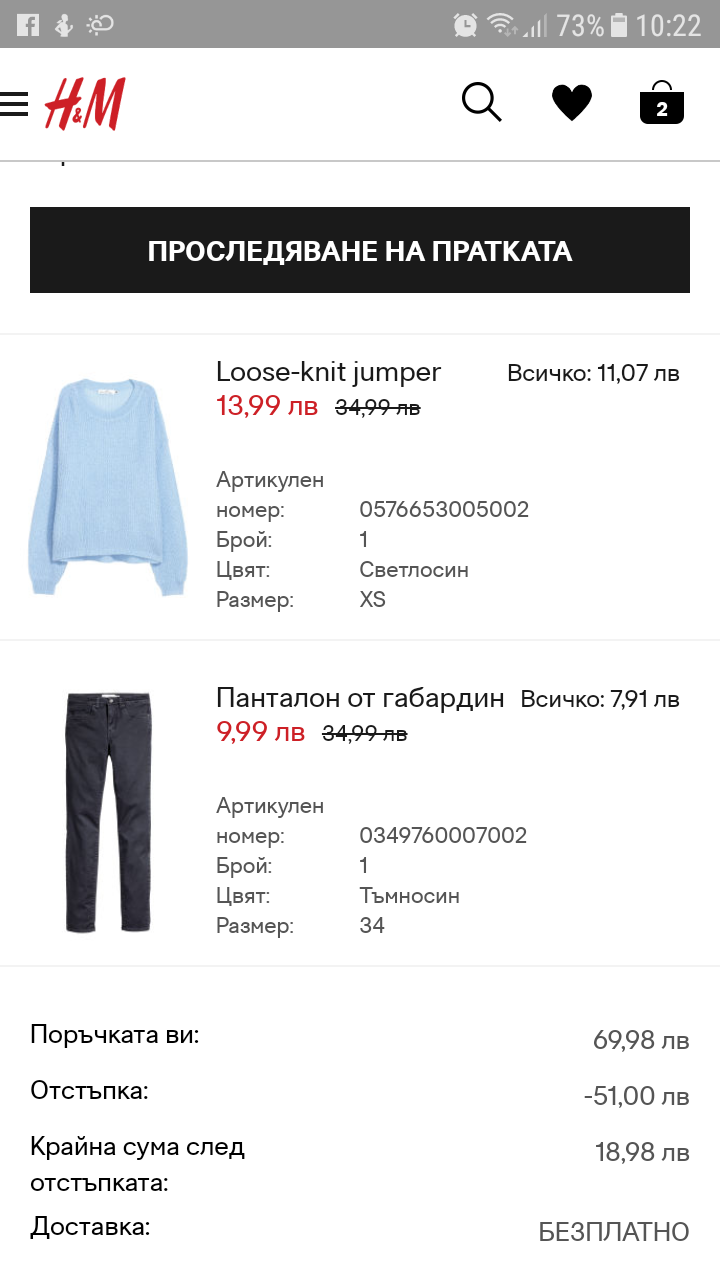Tap the light blue jumper thumbnail
The width and height of the screenshot is (720, 1280).
108,486
